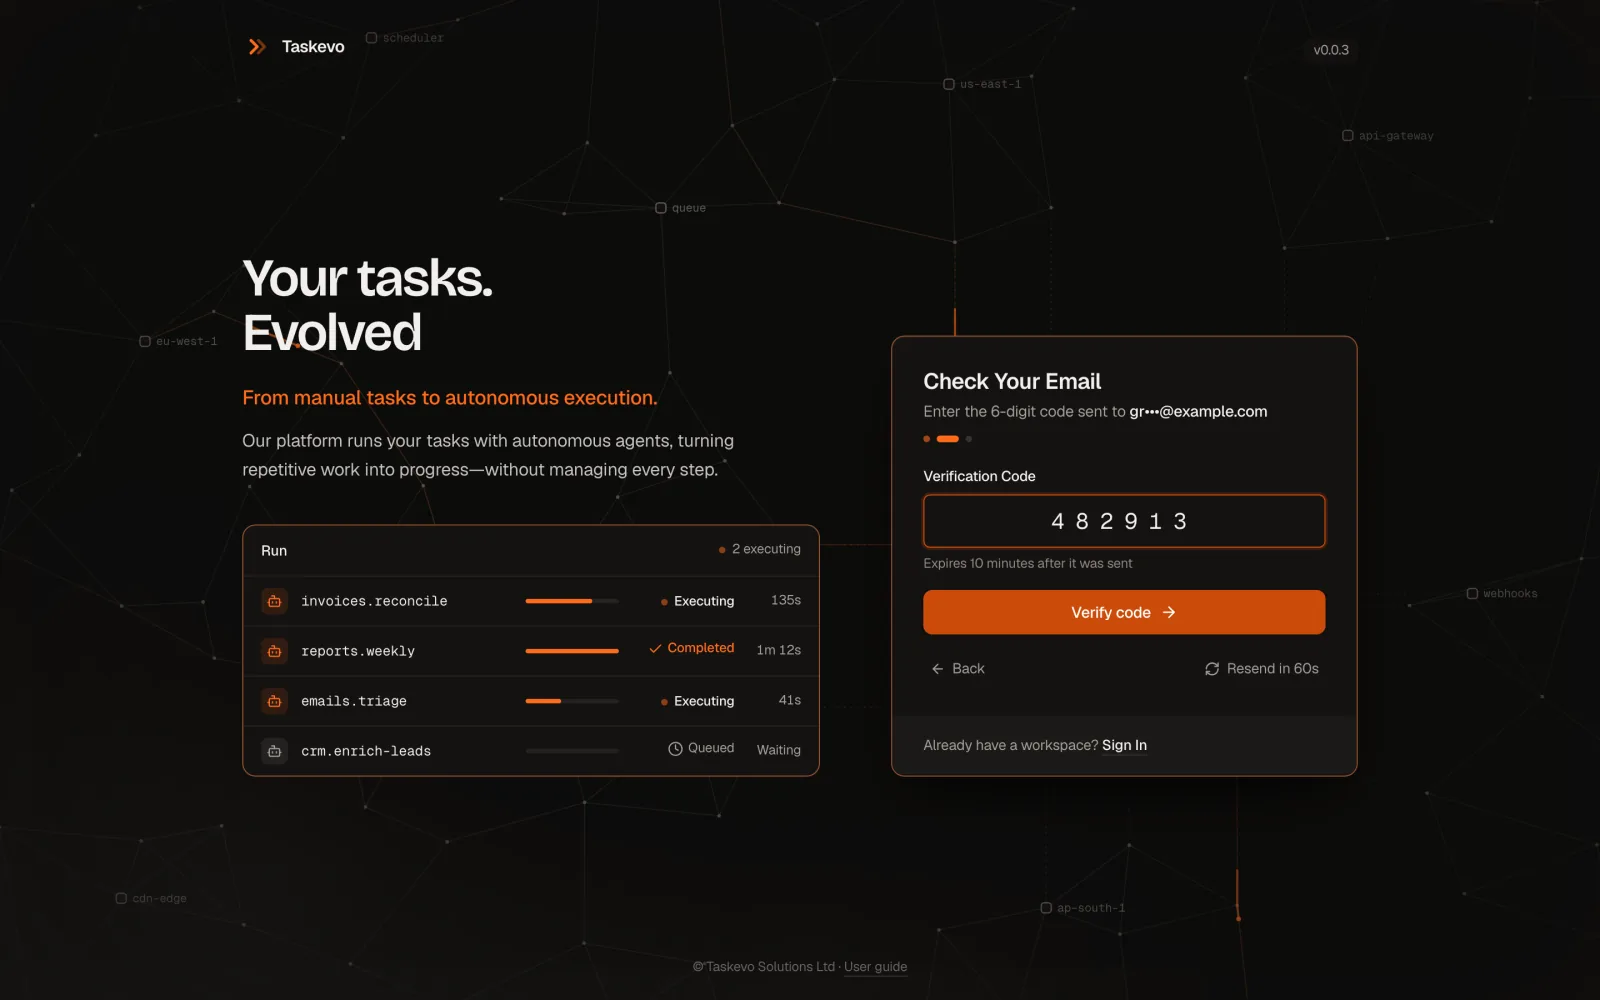Image resolution: width=1600 pixels, height=1000 pixels.
Task: Click the 135s duration value
Action: pyautogui.click(x=786, y=600)
